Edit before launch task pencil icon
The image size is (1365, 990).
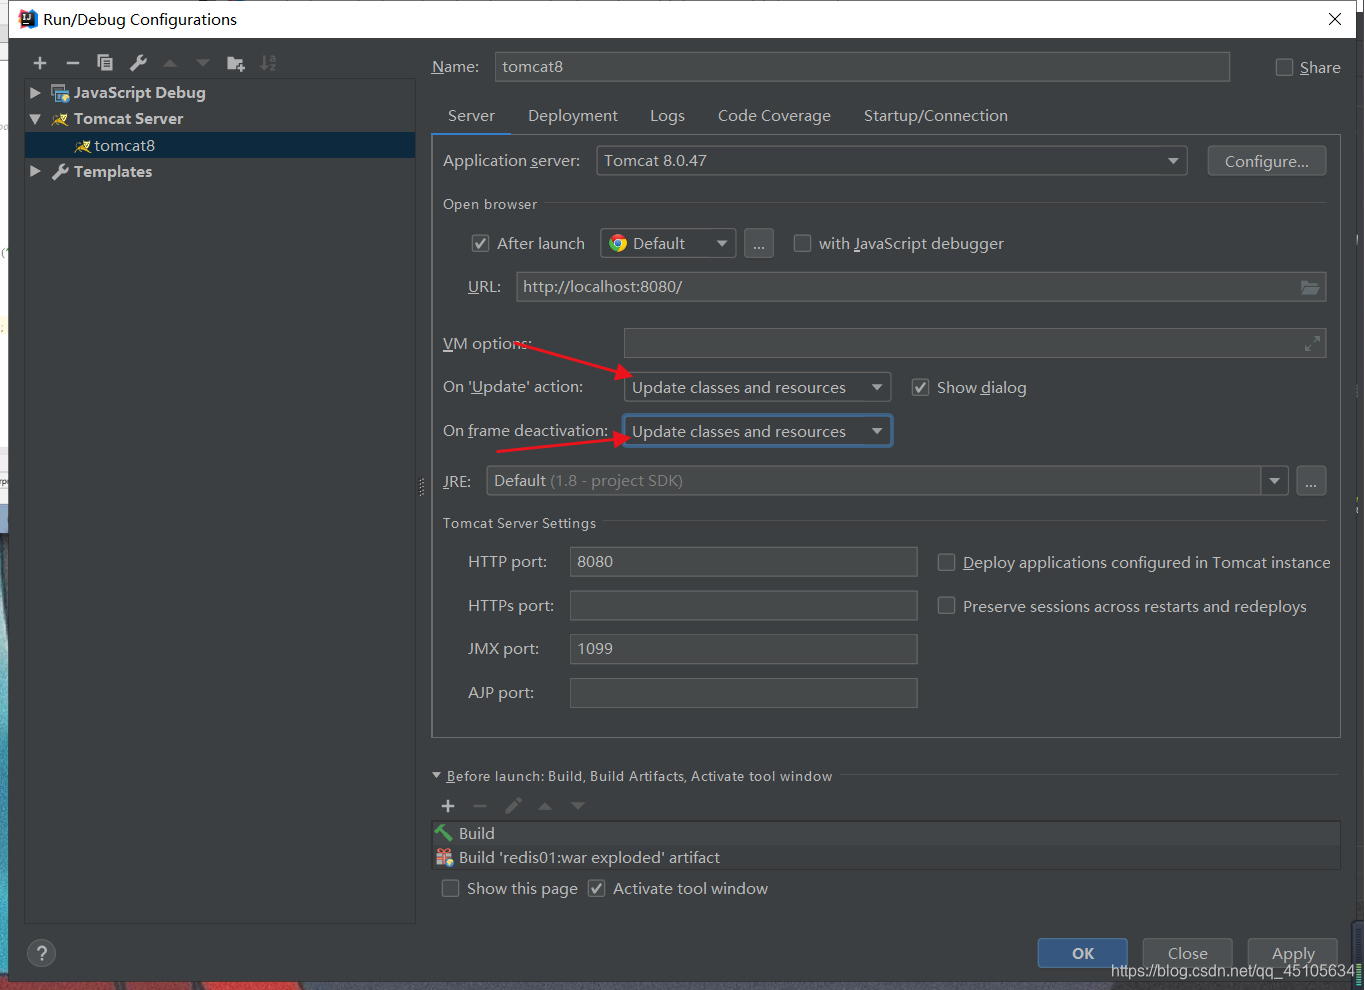[x=513, y=806]
